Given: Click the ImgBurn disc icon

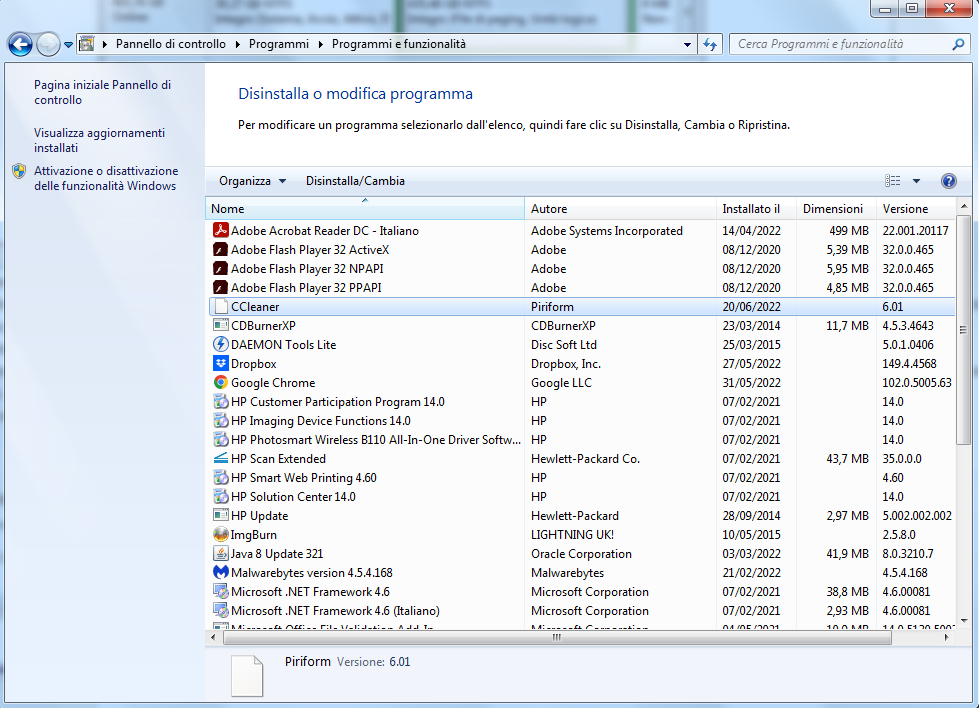Looking at the screenshot, I should click(x=220, y=534).
